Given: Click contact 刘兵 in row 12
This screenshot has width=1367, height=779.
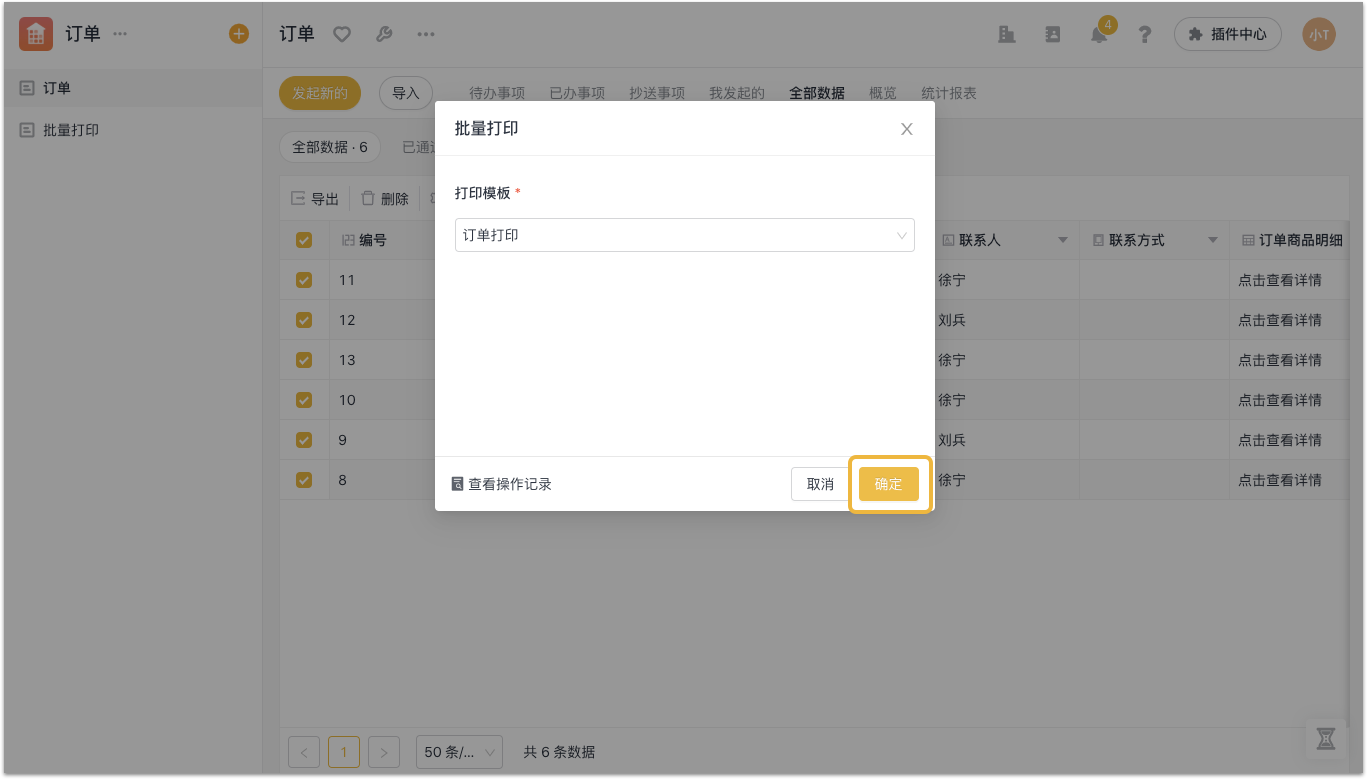Looking at the screenshot, I should (952, 320).
